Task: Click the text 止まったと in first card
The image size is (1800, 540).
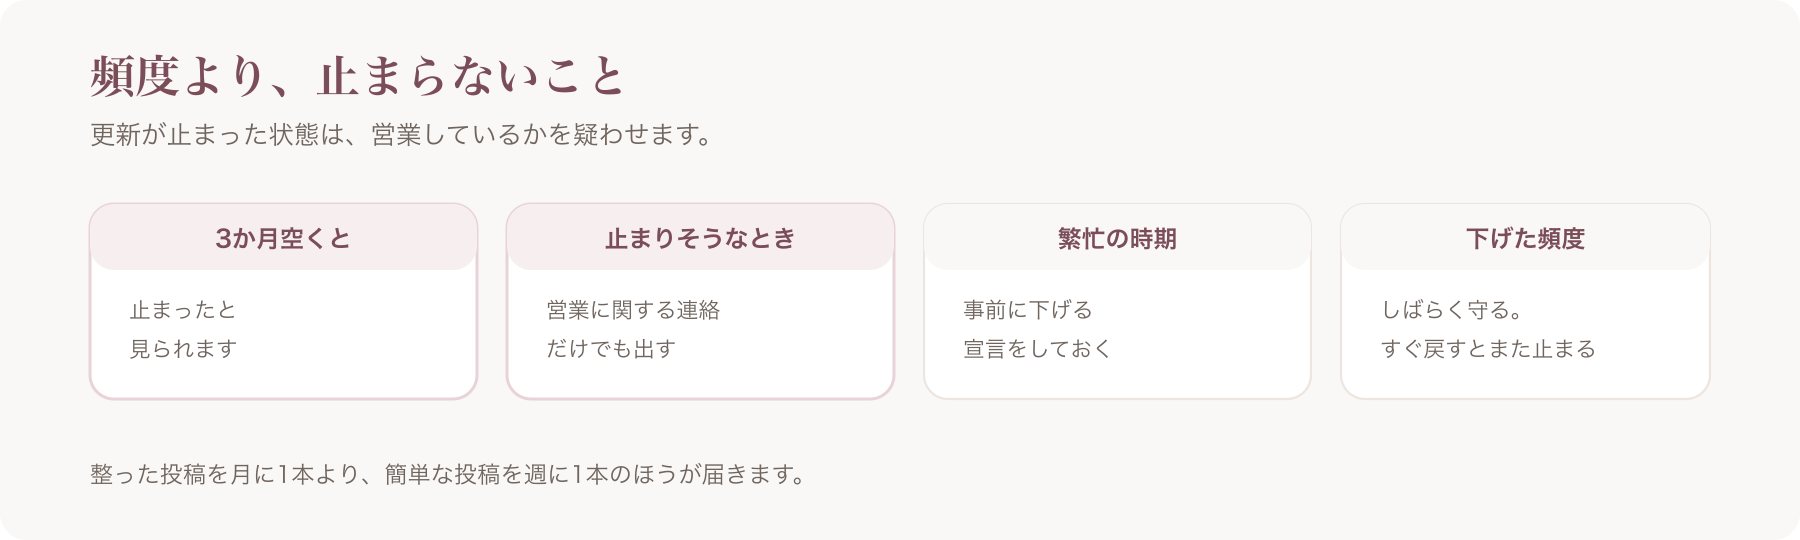Action: 183,310
